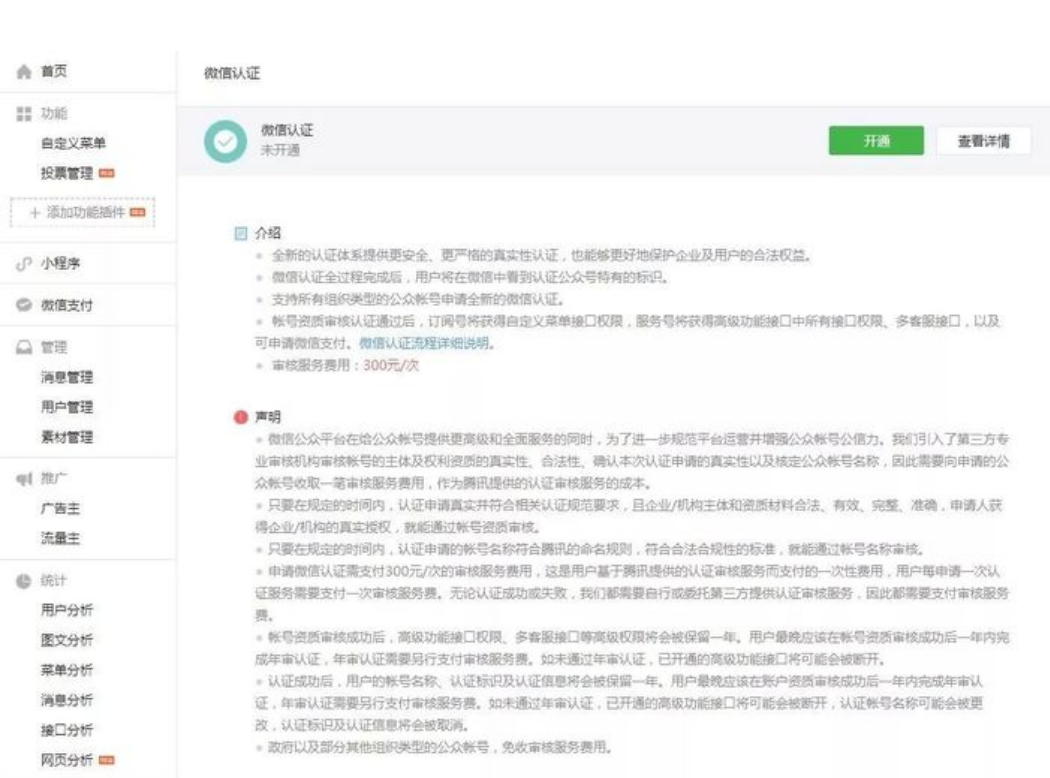The width and height of the screenshot is (1050, 778).
Task: Click the home icon beside 首页
Action: pos(24,72)
